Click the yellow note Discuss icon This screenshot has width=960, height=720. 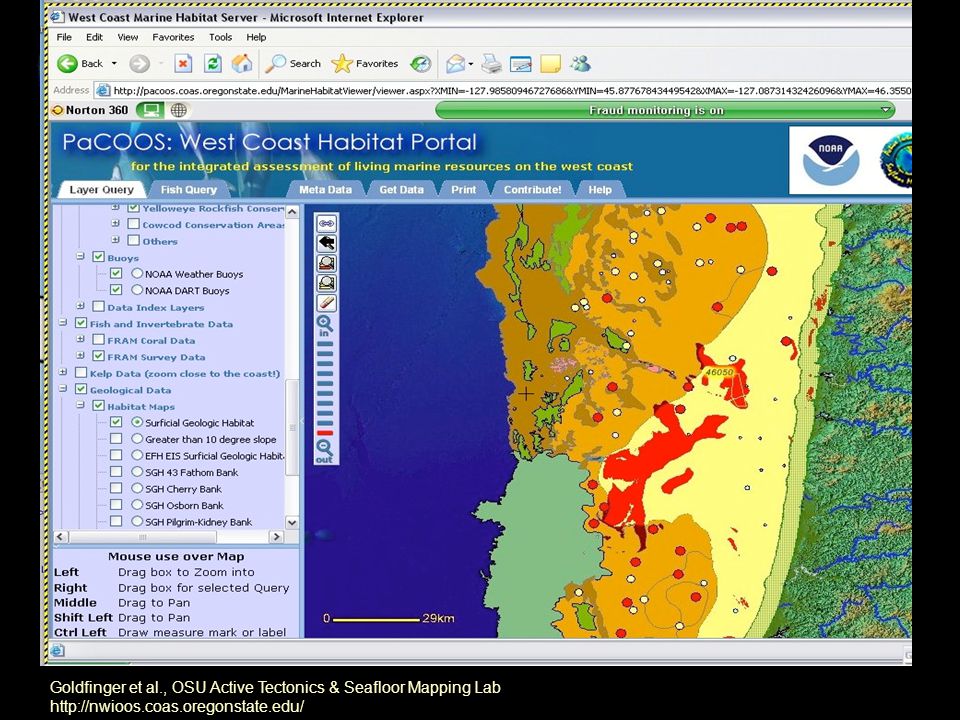click(550, 63)
